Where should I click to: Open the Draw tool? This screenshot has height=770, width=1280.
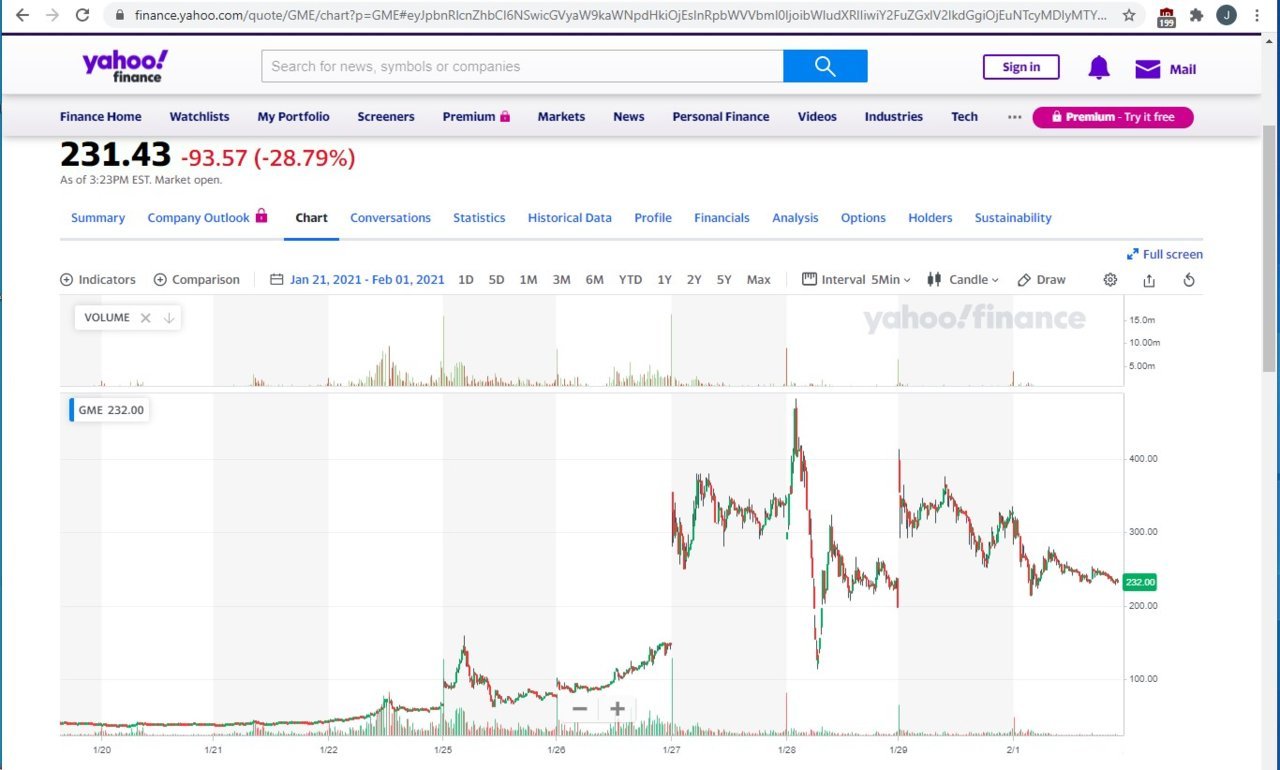click(x=1042, y=280)
